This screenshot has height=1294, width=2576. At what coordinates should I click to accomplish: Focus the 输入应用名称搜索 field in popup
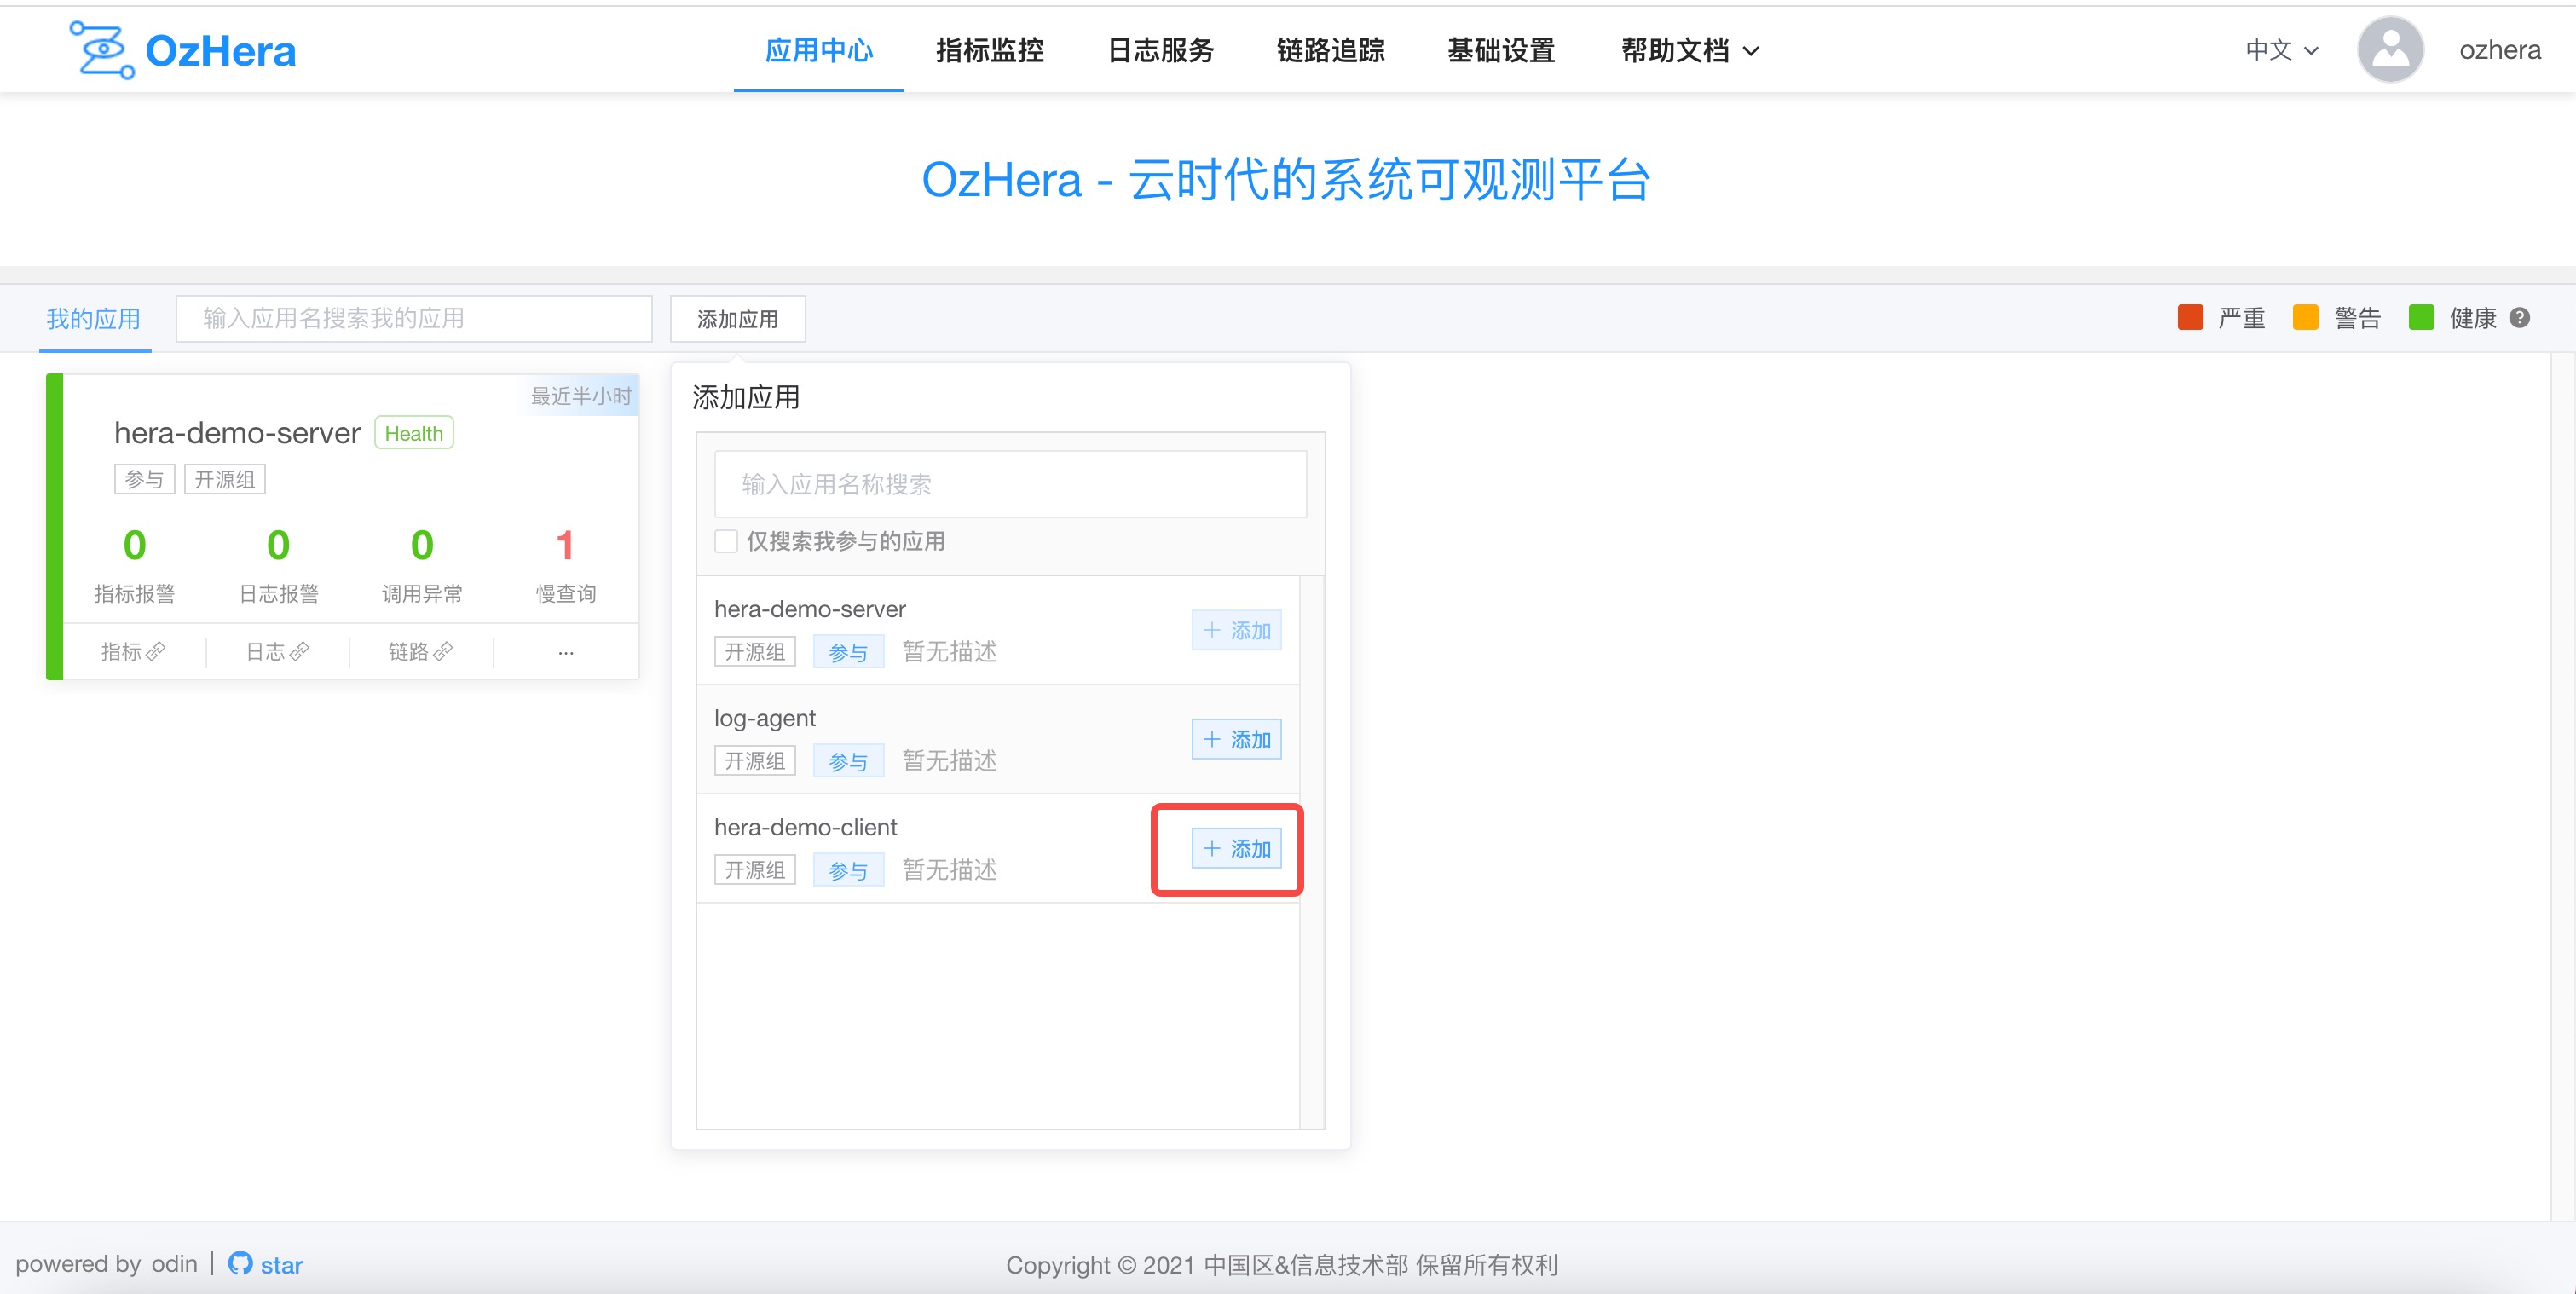tap(1010, 484)
